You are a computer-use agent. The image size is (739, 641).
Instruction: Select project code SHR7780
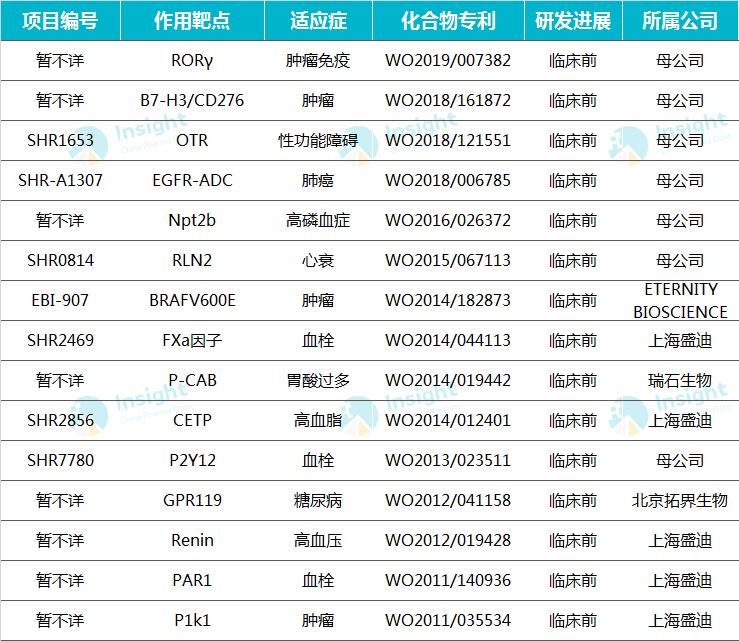60,461
